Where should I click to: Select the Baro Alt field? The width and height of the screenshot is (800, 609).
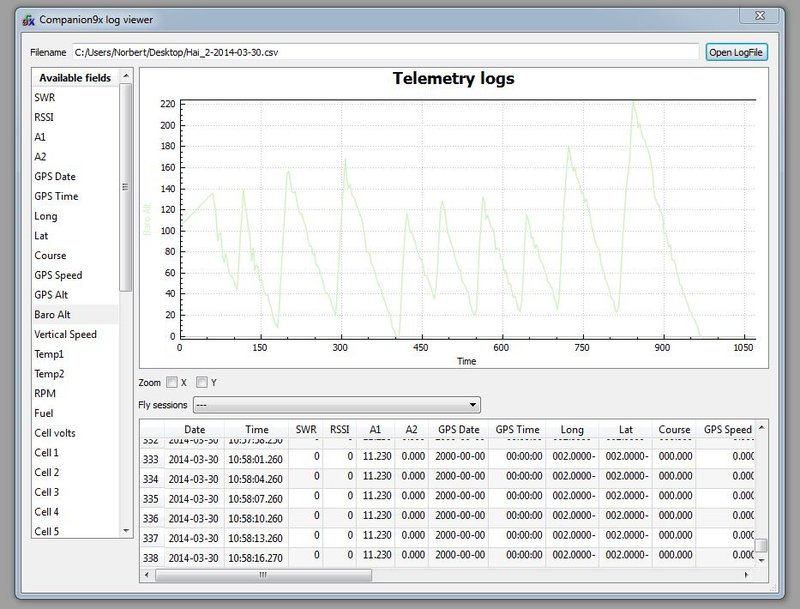point(75,315)
